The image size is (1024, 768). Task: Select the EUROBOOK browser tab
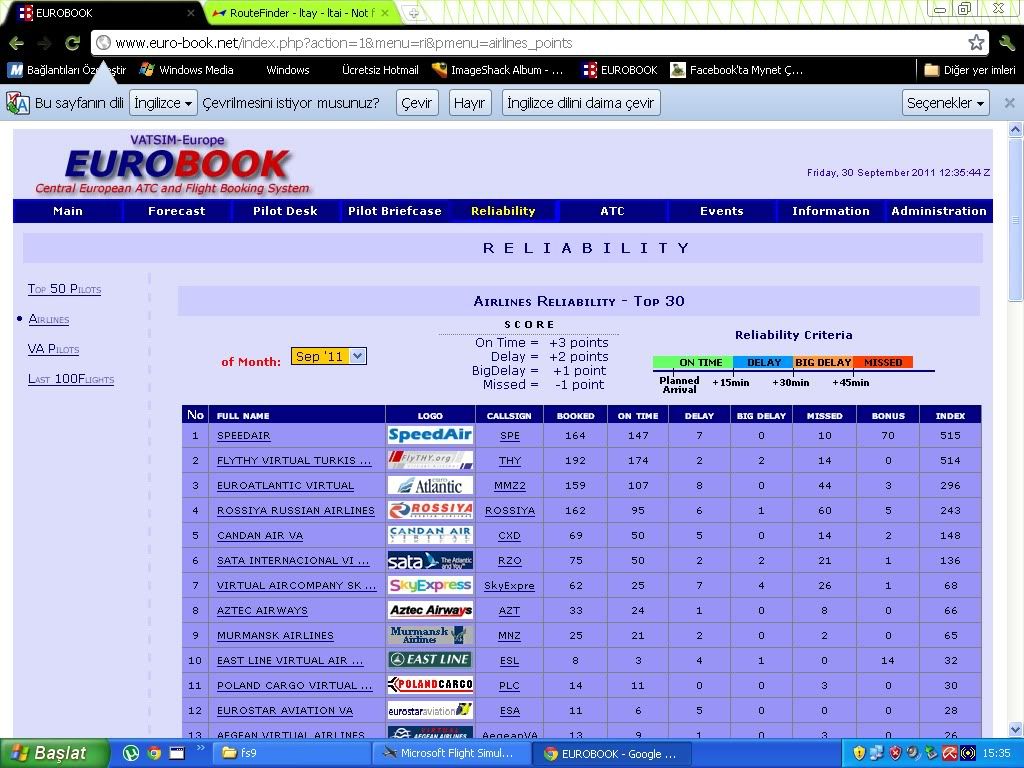(x=104, y=12)
